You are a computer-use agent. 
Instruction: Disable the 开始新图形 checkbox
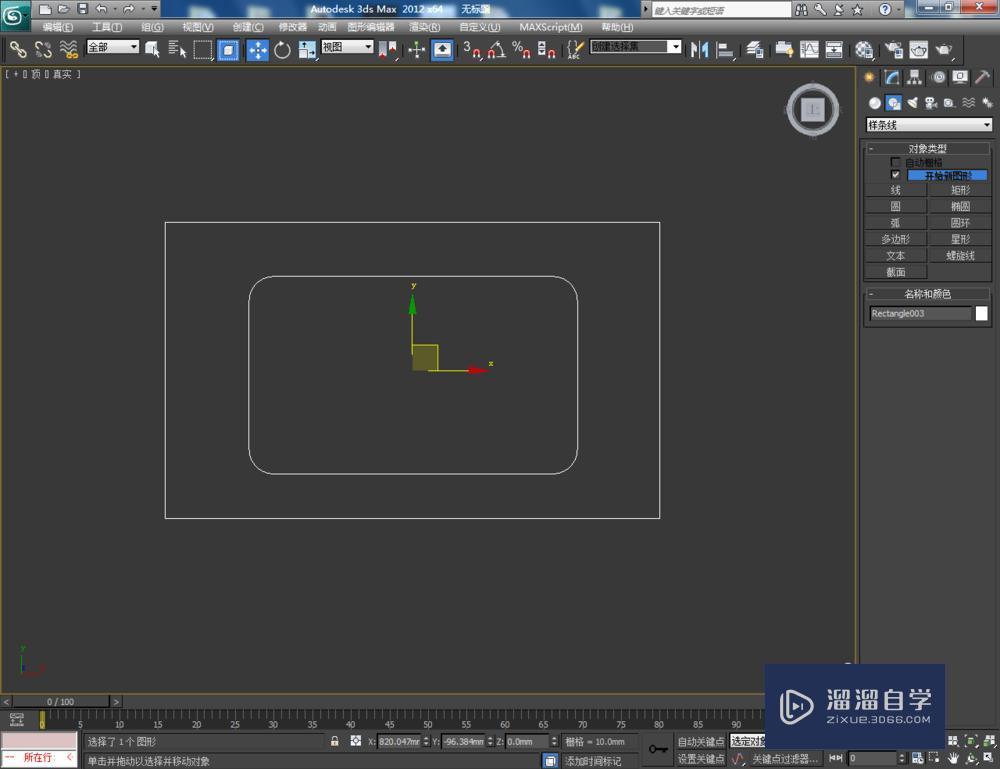(x=896, y=174)
